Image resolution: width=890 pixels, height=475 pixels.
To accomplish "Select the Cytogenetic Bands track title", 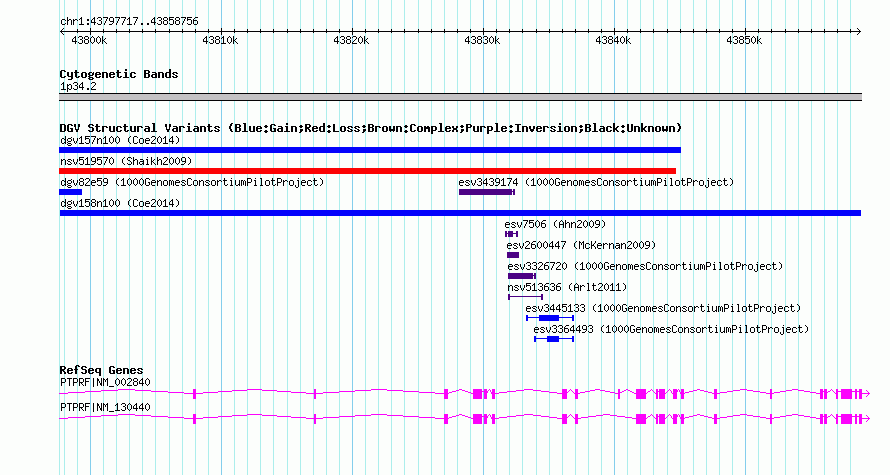I will click(x=119, y=74).
